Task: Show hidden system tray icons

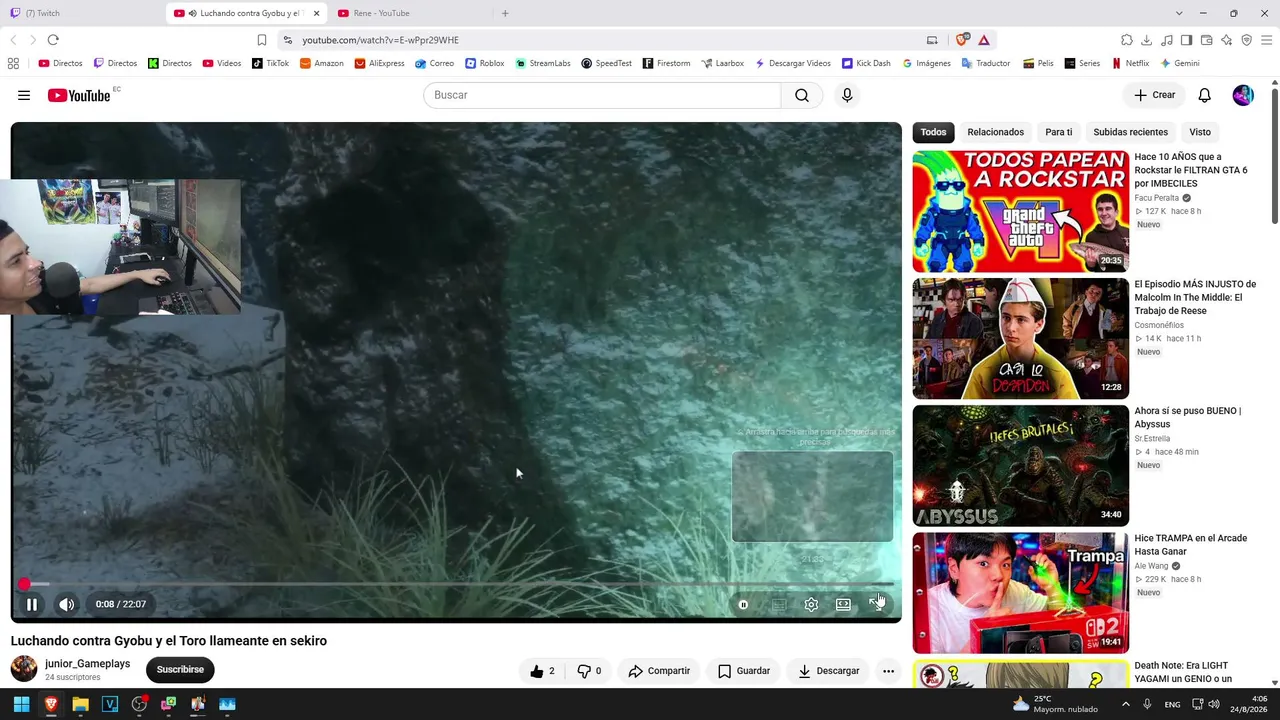Action: coord(1125,704)
